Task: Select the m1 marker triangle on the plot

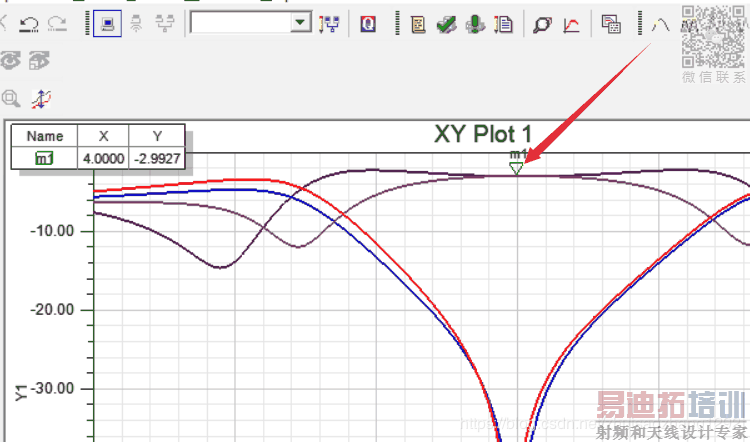Action: 516,168
